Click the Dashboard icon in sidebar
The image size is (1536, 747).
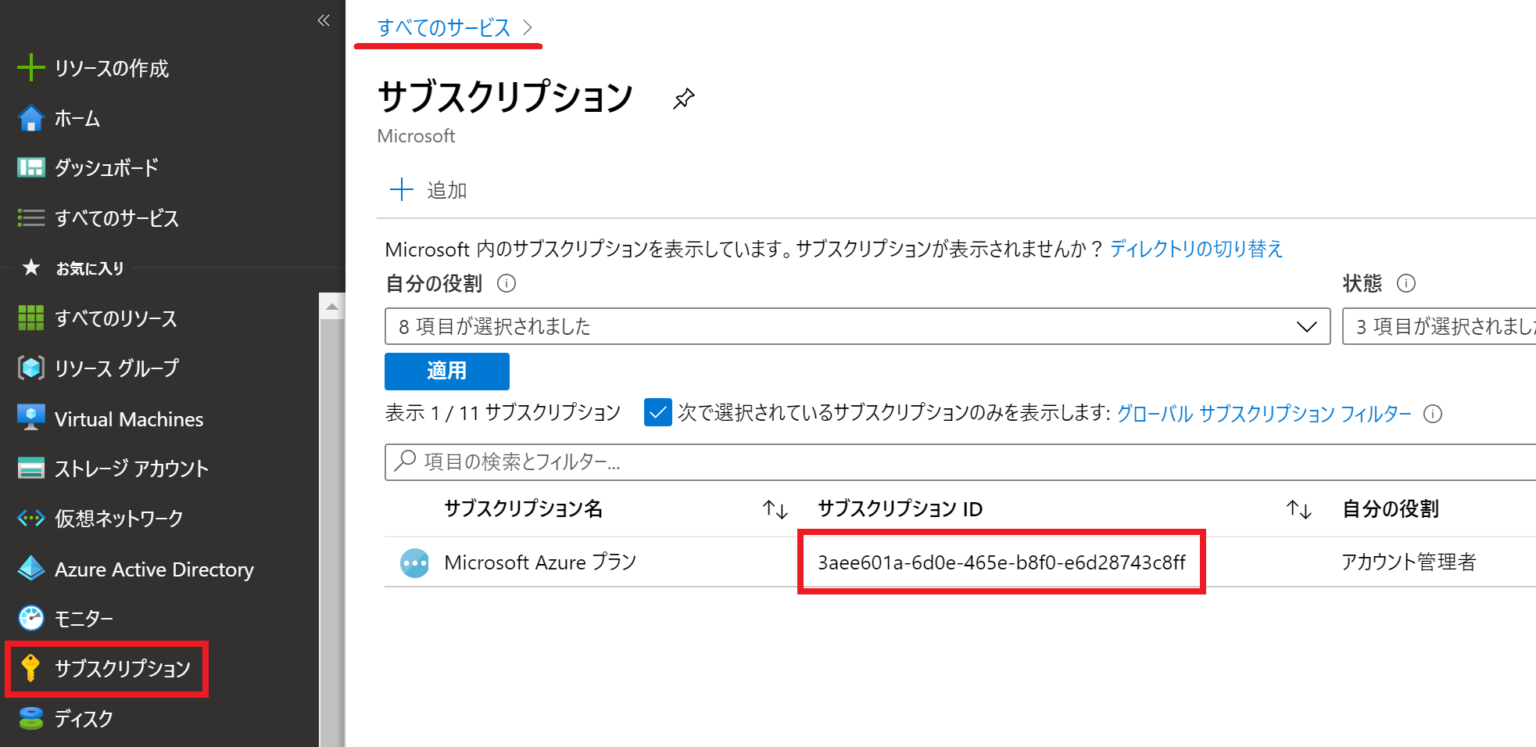tap(31, 168)
